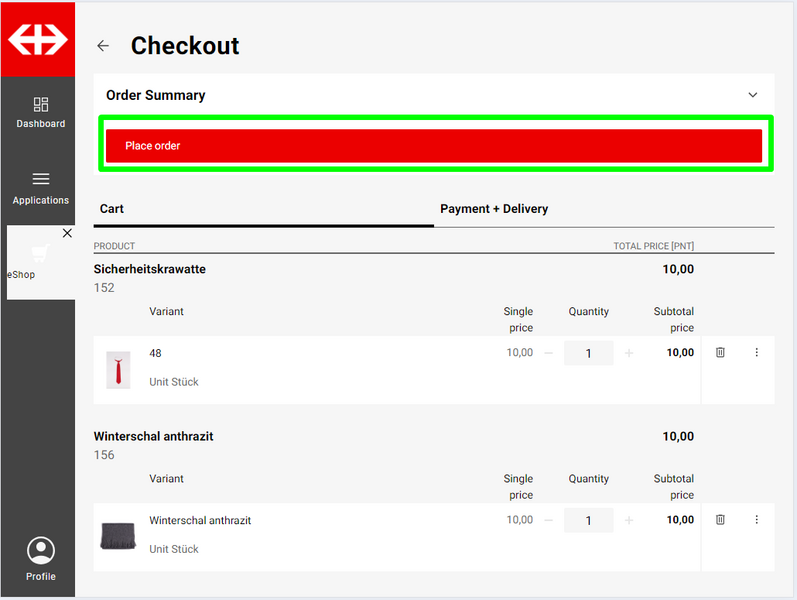Viewport: 797px width, 600px height.
Task: Switch to the Payment + Delivery tab
Action: coord(494,209)
